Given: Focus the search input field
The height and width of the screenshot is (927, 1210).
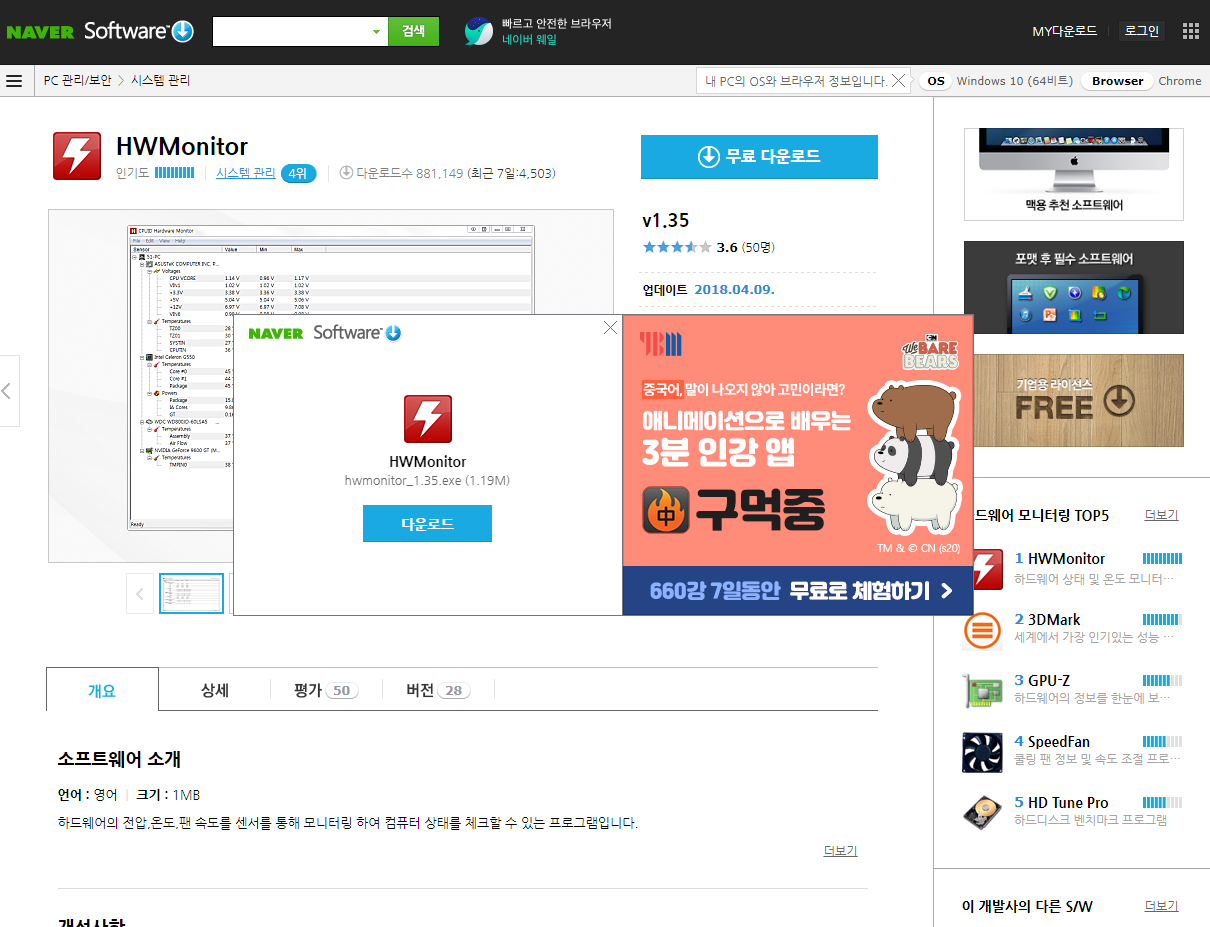Looking at the screenshot, I should tap(290, 31).
